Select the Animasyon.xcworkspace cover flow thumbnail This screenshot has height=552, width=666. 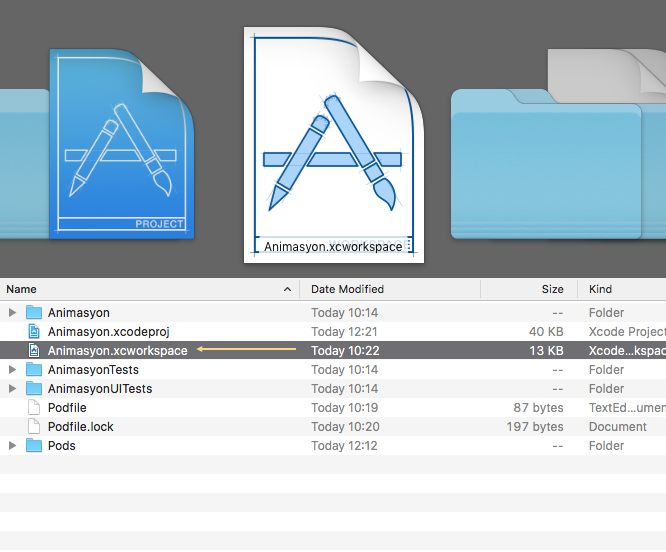pyautogui.click(x=334, y=145)
